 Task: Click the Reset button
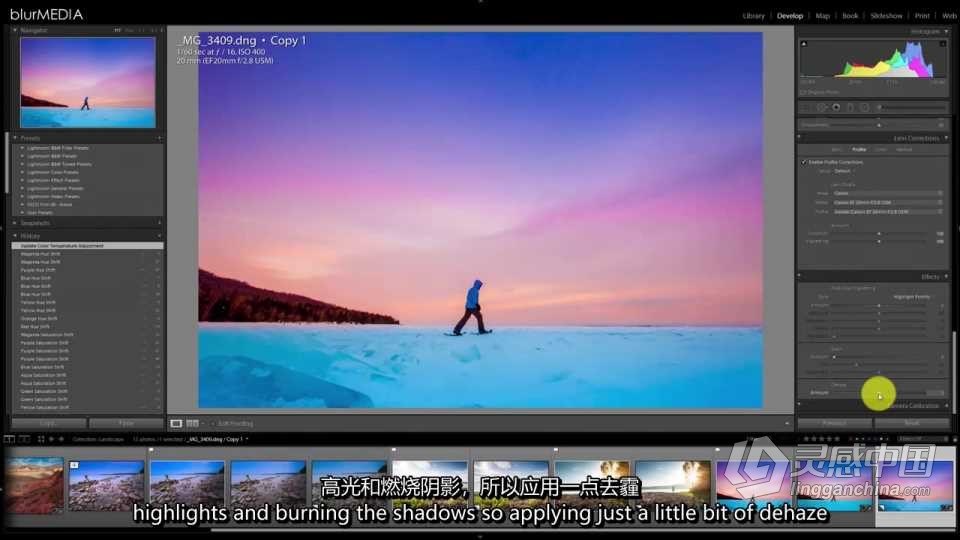click(911, 423)
